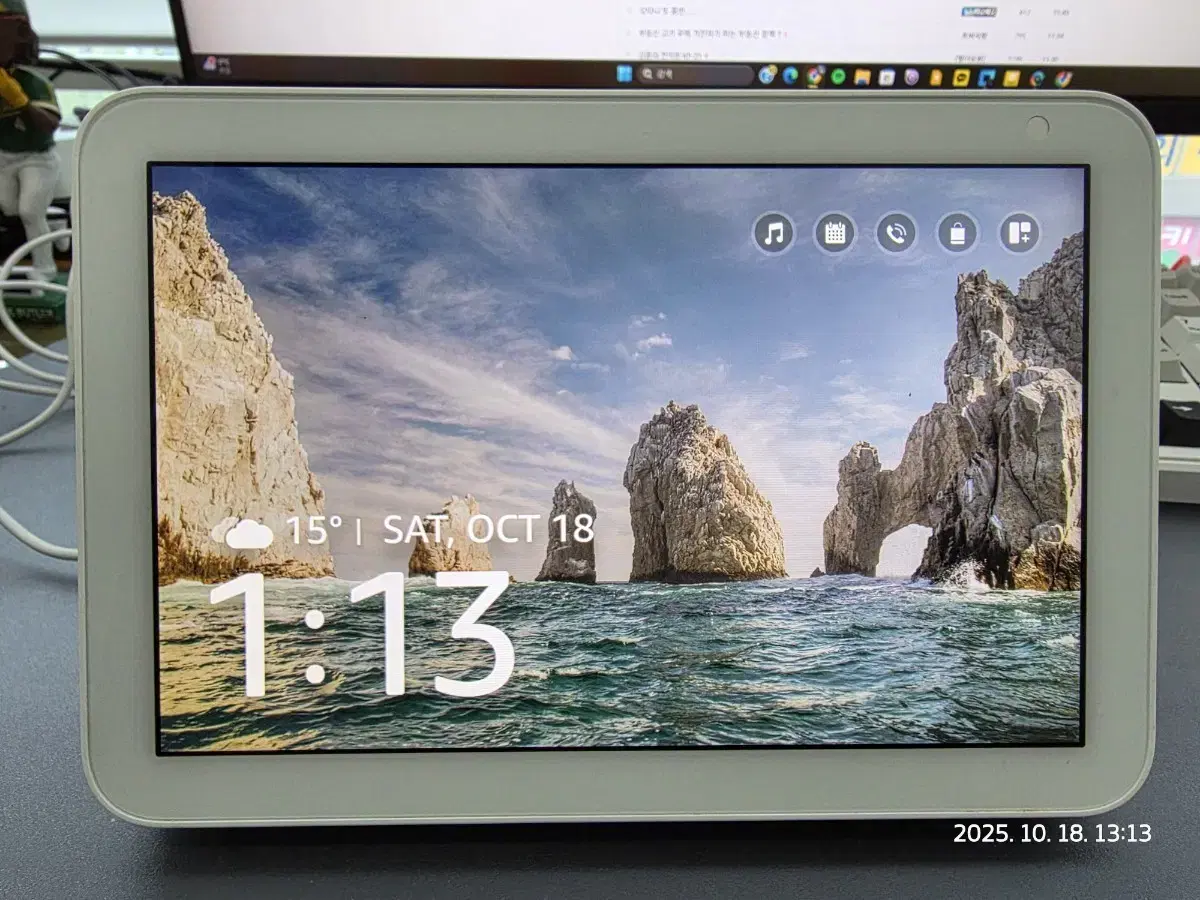Screen dimensions: 1200x900
Task: Open Microsoft Edge from the taskbar
Action: click(x=791, y=76)
